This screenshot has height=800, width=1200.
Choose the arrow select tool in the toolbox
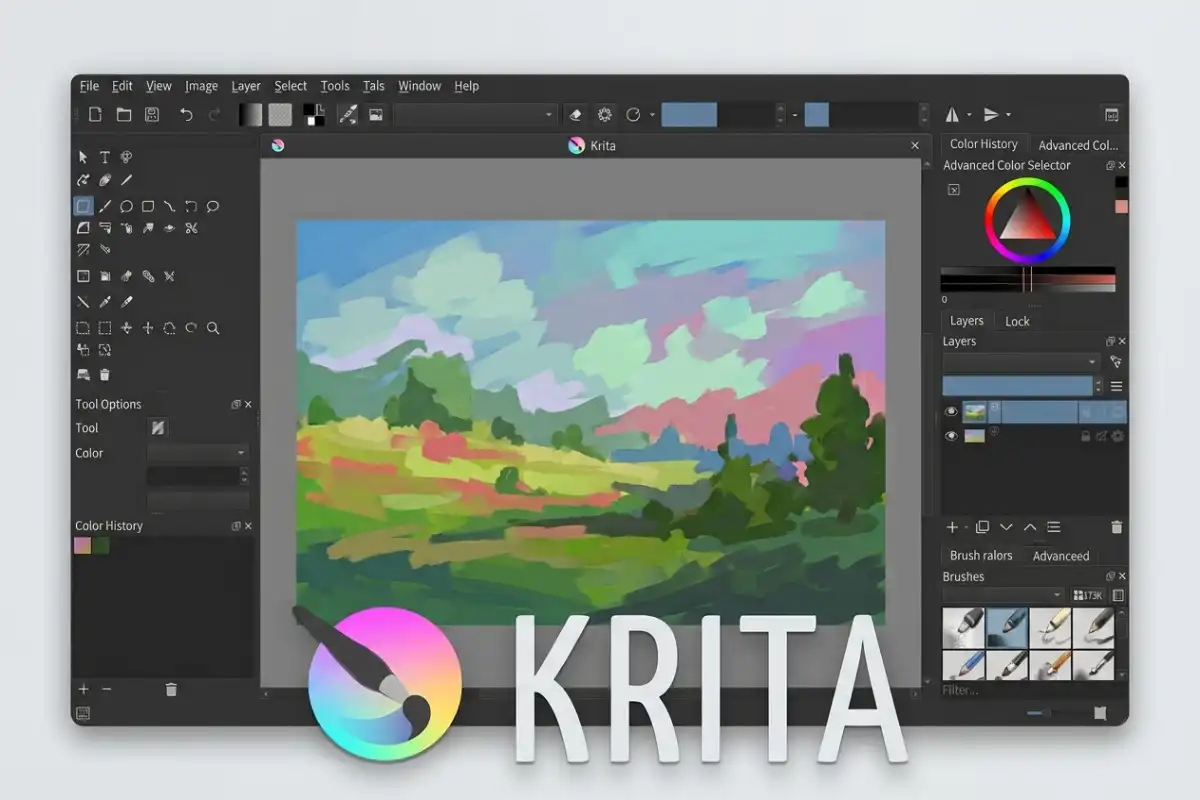pos(83,157)
